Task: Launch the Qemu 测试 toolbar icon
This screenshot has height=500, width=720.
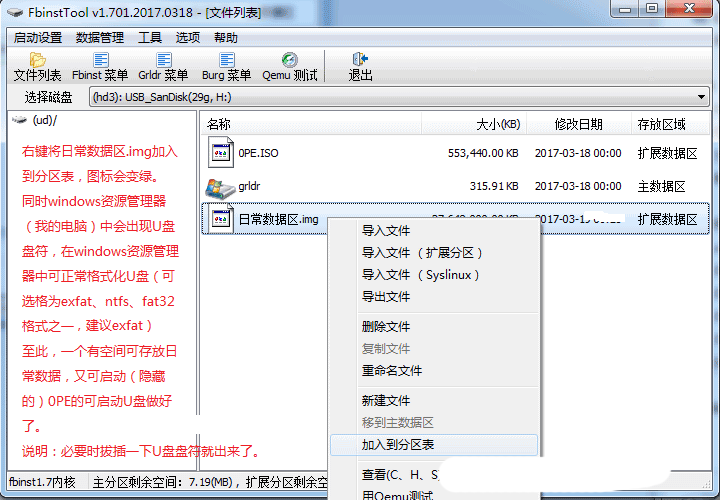Action: 289,60
